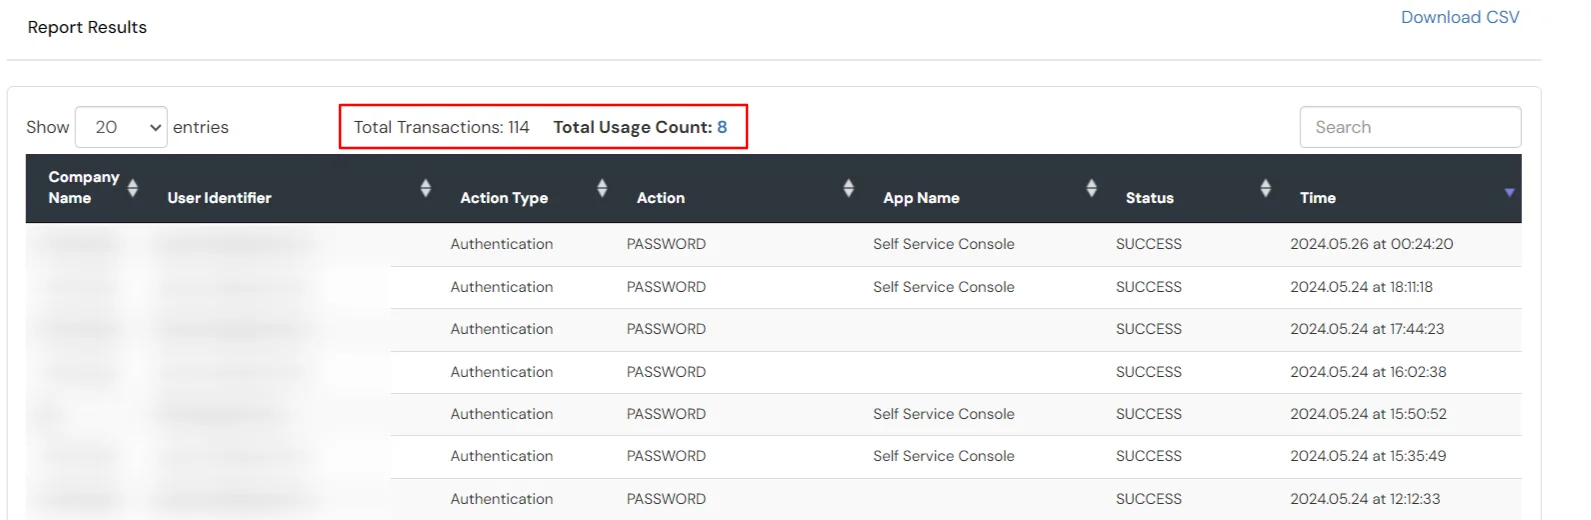Click the Time header label

pyautogui.click(x=1317, y=198)
